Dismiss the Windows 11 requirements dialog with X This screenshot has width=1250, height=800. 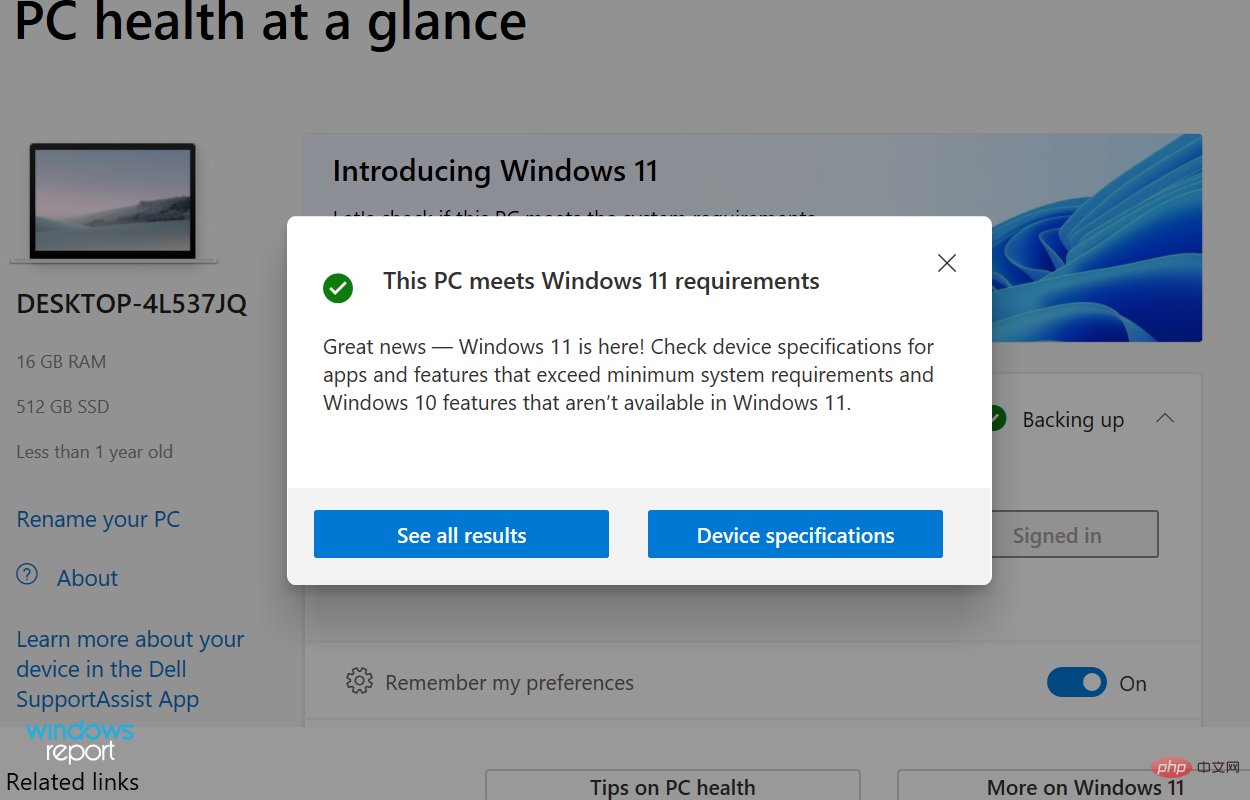pos(946,262)
